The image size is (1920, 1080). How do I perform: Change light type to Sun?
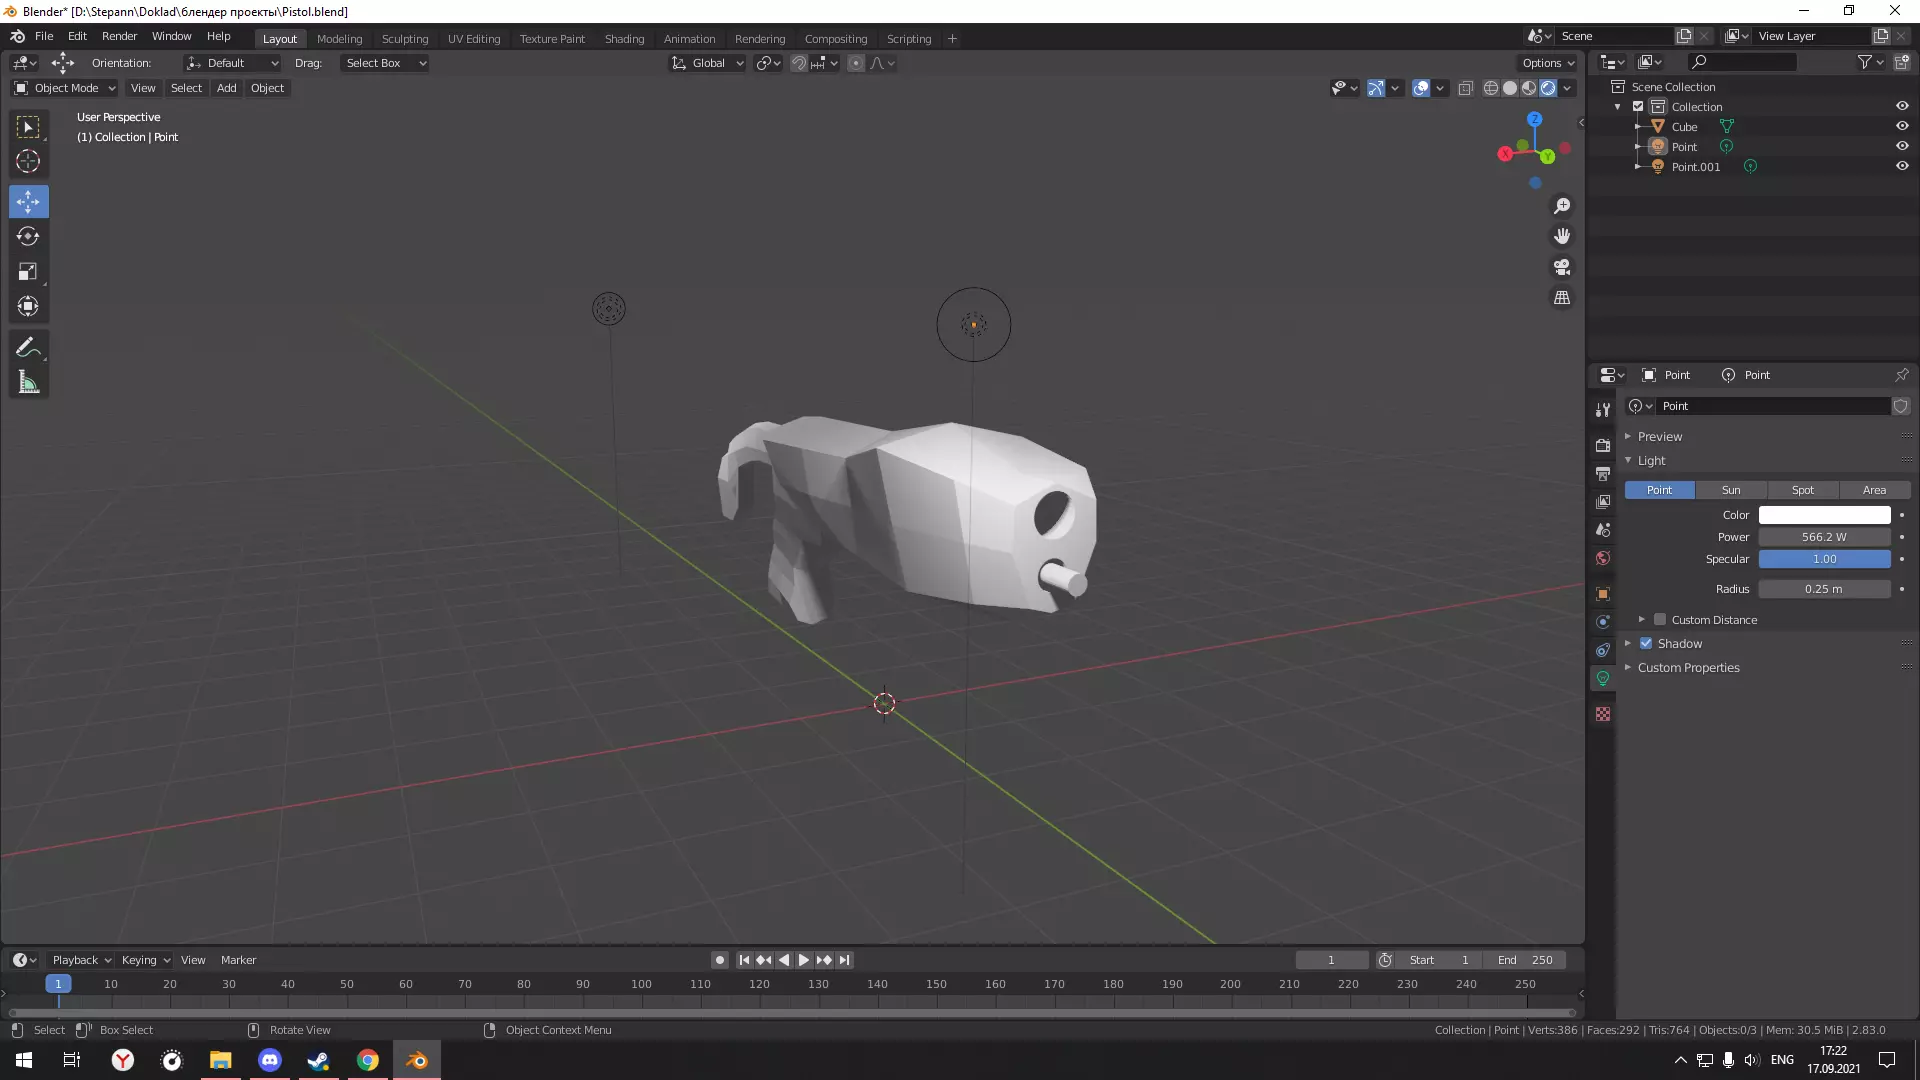(1730, 490)
